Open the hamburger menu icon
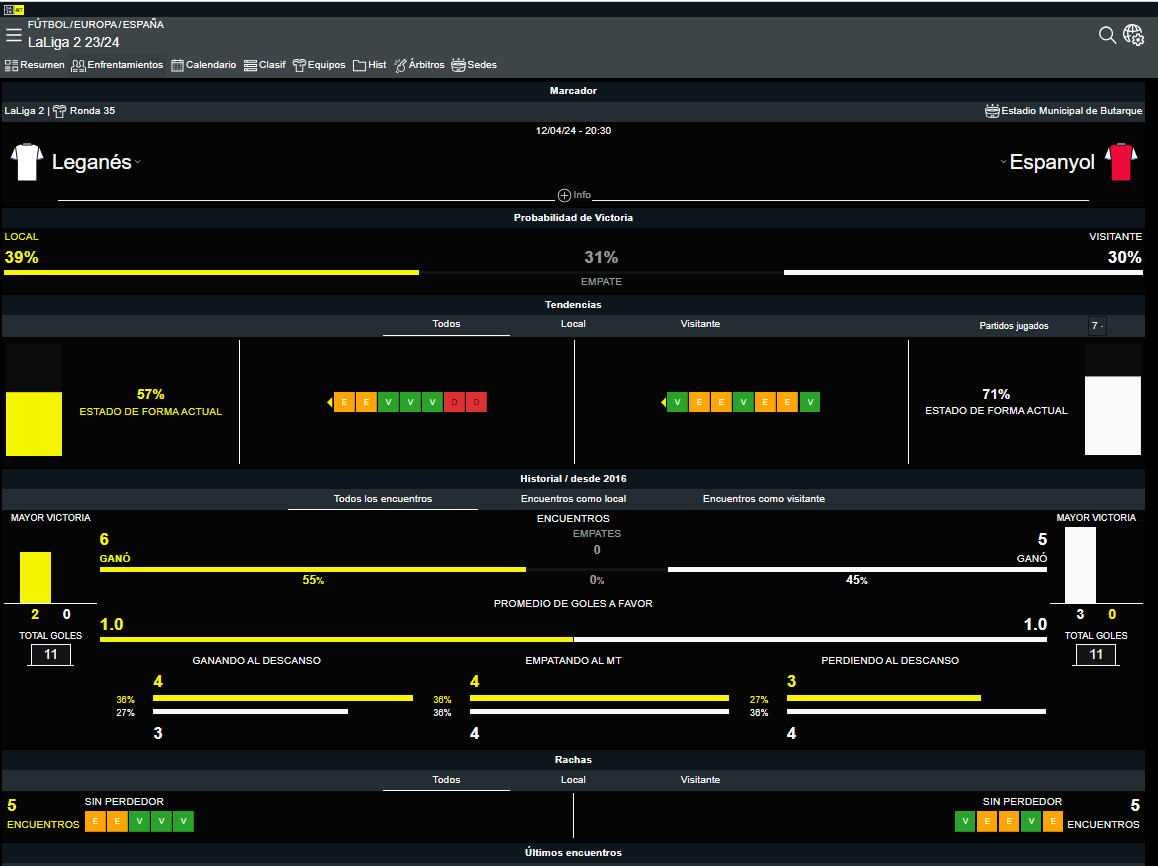This screenshot has width=1158, height=866. (13, 35)
